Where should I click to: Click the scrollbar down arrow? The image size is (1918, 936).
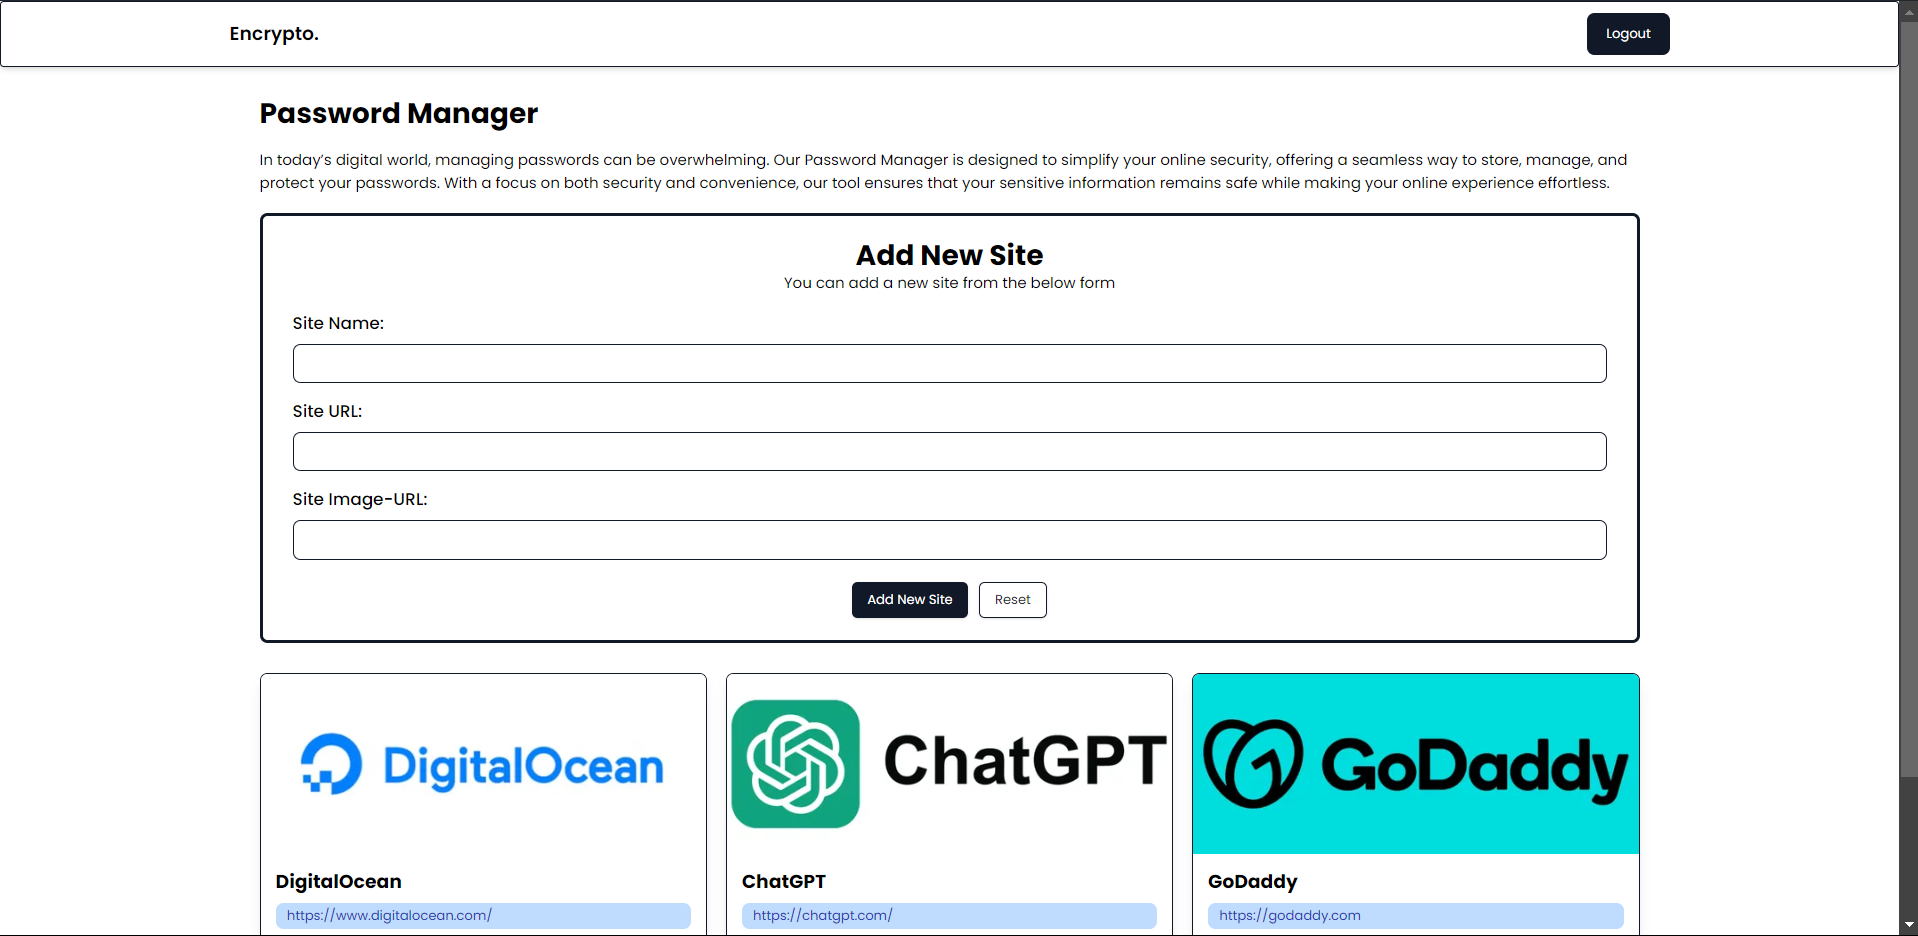(1908, 926)
